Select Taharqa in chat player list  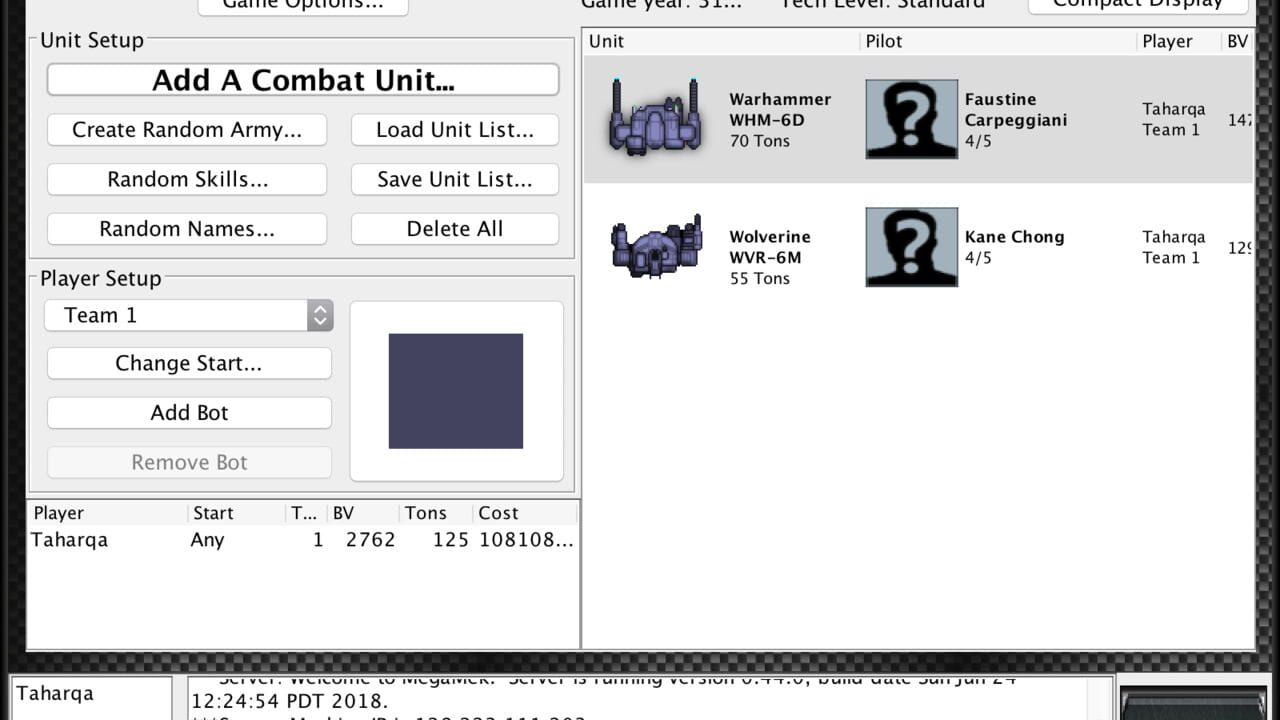tap(55, 693)
